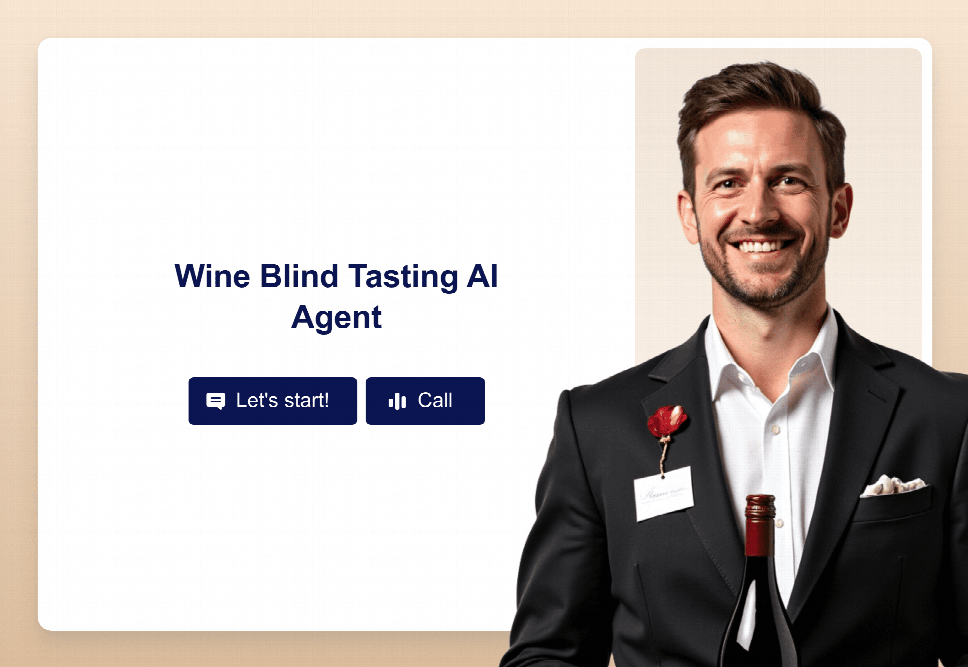Click the word Agent in the title

coord(336,318)
